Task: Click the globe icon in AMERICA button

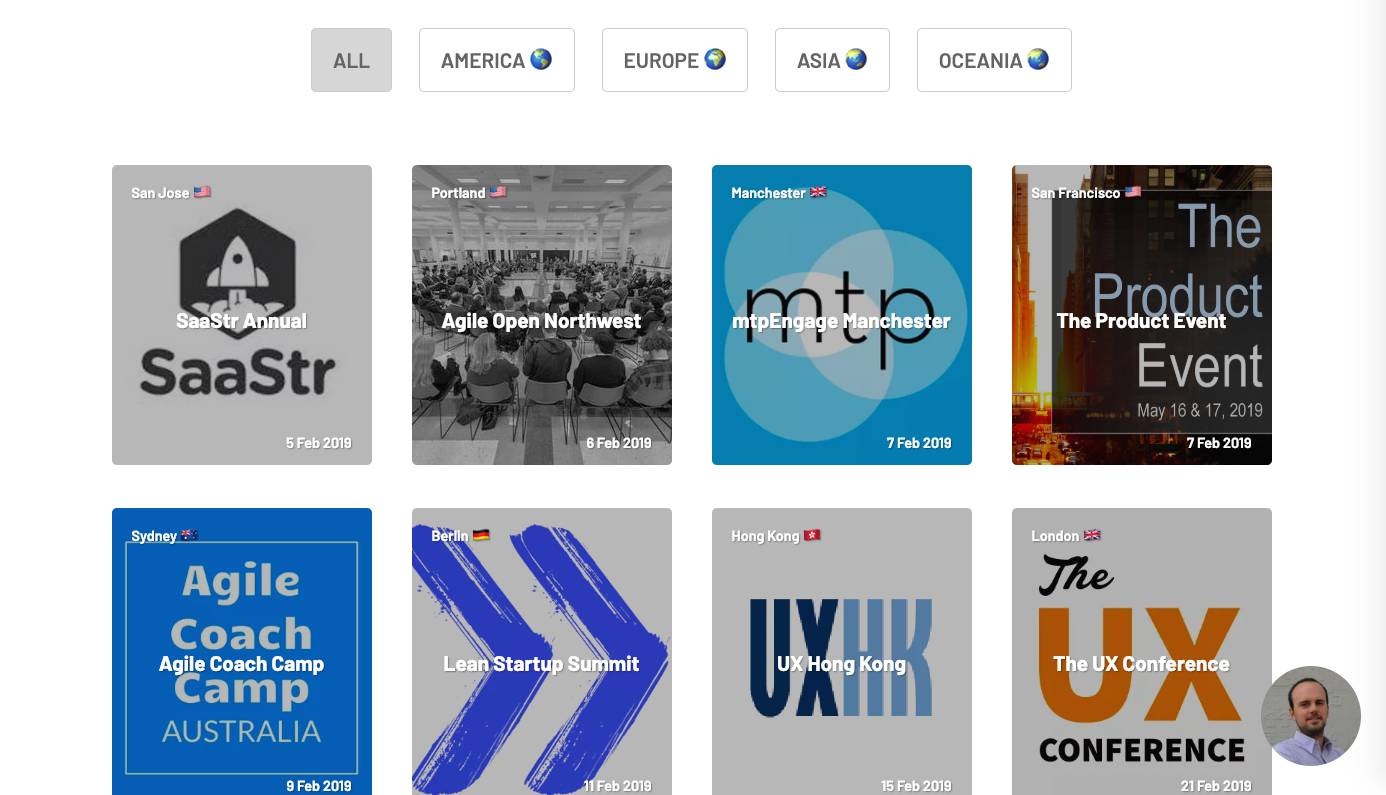Action: pyautogui.click(x=541, y=59)
